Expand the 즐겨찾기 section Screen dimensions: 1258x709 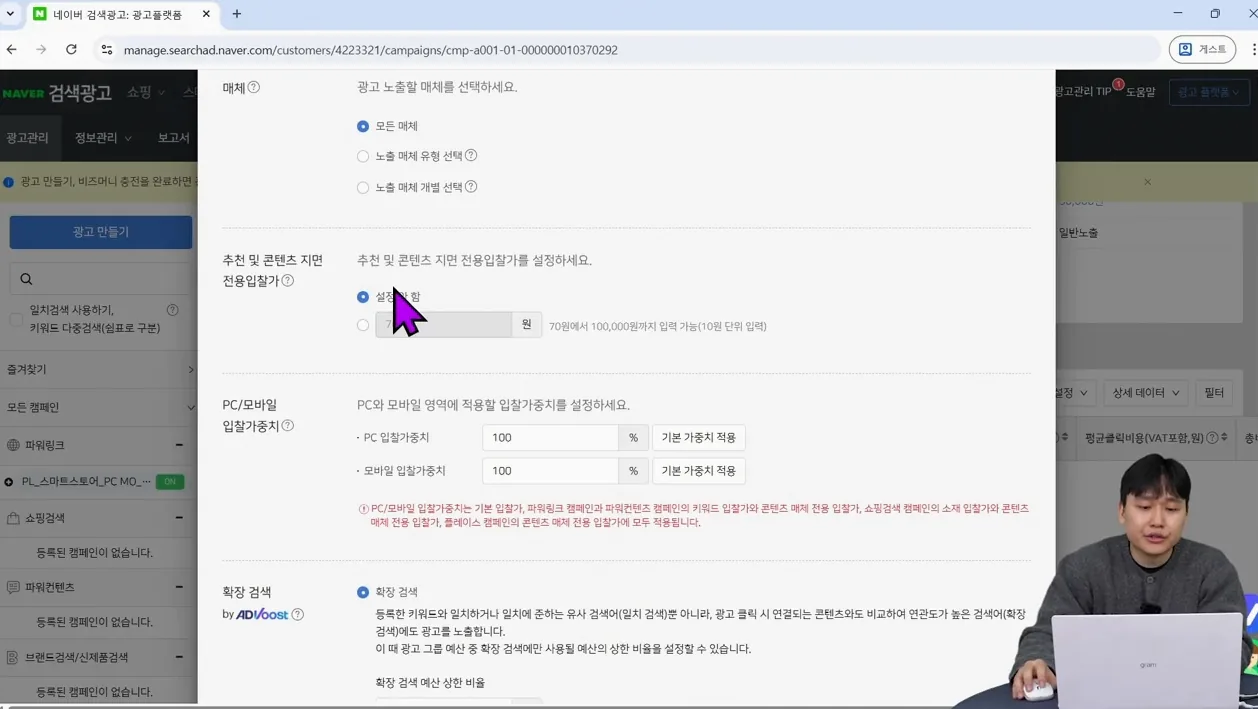(x=190, y=370)
